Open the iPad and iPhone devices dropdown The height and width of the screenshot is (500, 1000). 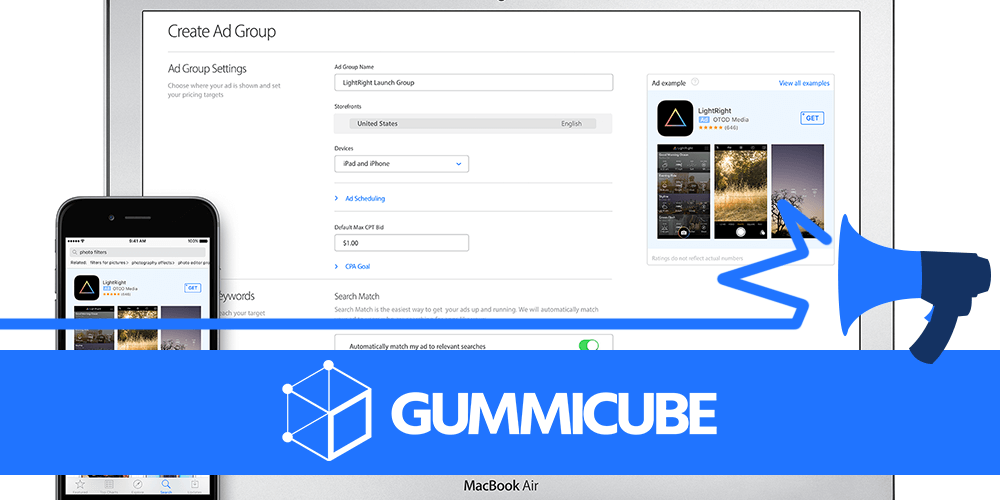coord(401,164)
